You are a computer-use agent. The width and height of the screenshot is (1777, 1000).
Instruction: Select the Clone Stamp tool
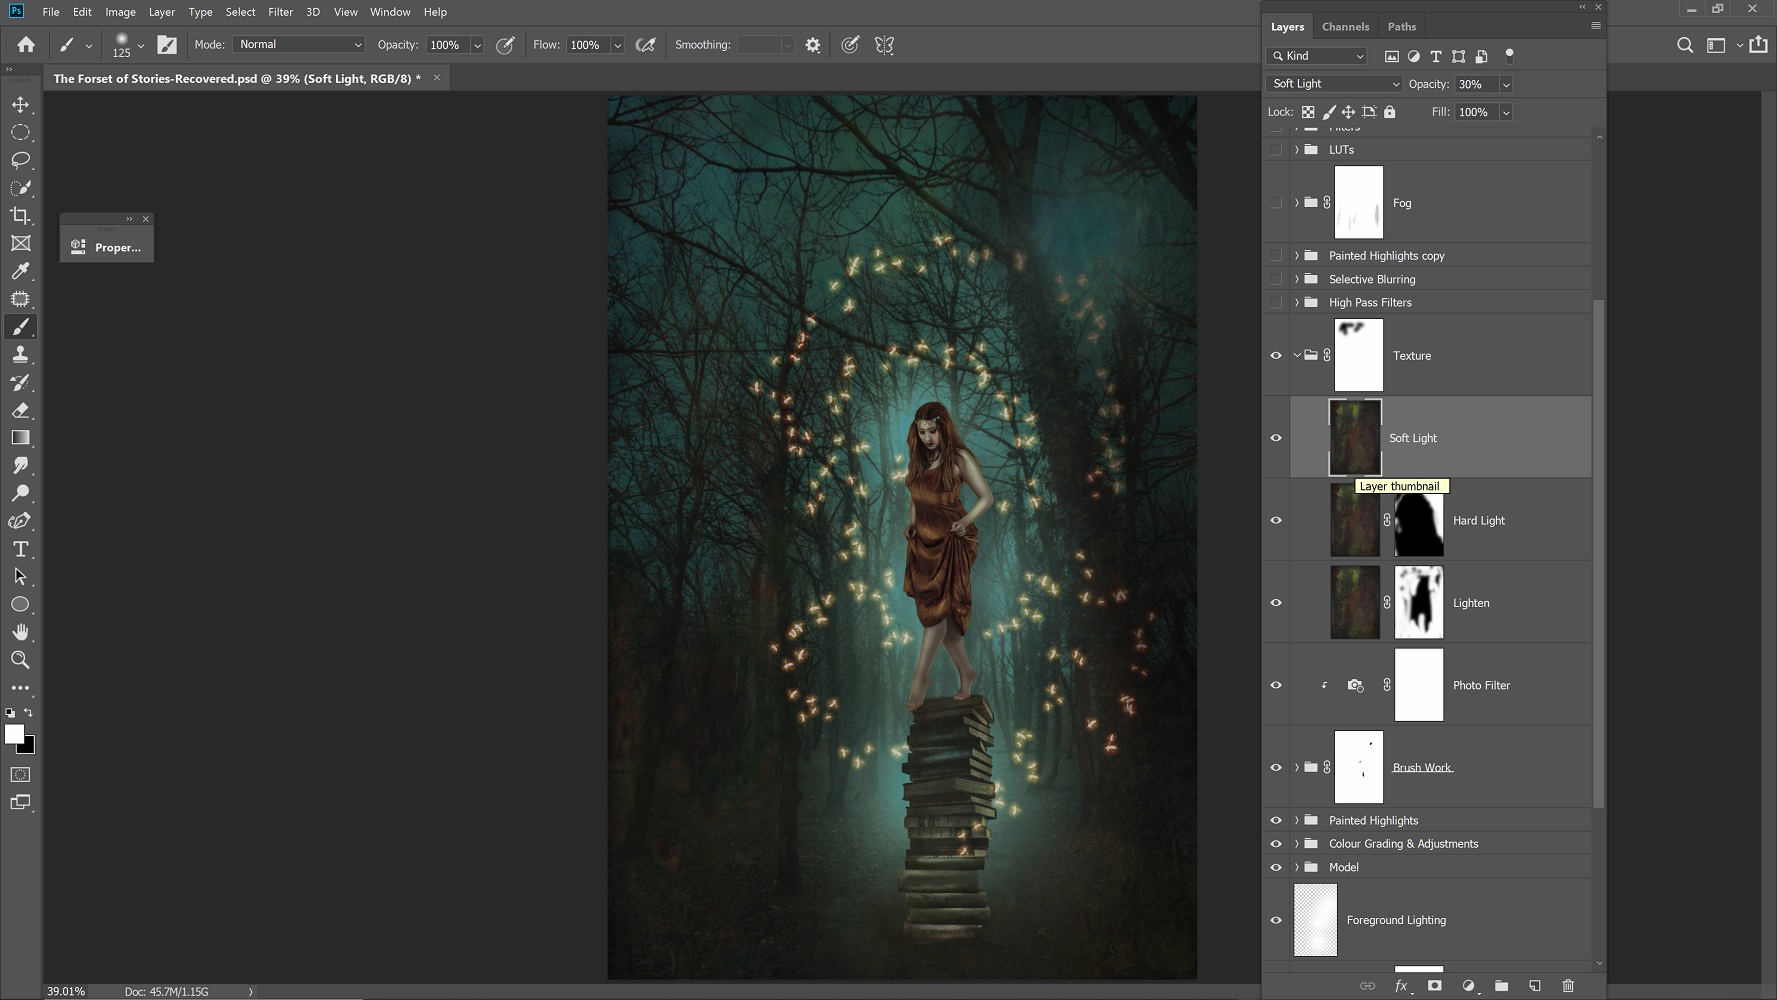20,354
